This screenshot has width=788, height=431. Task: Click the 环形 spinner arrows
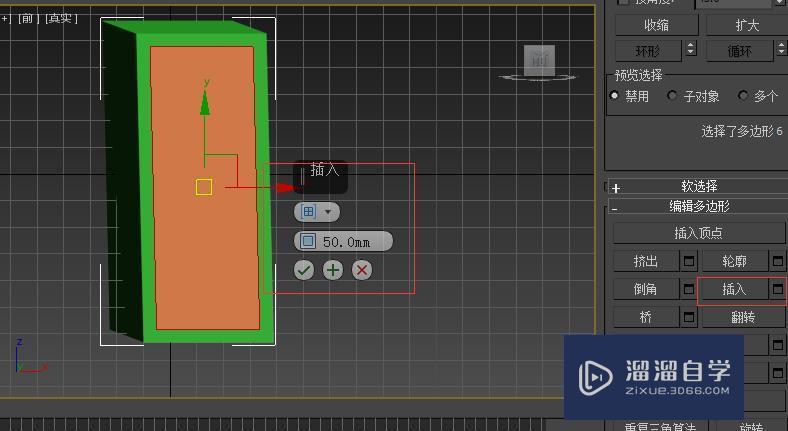[691, 49]
